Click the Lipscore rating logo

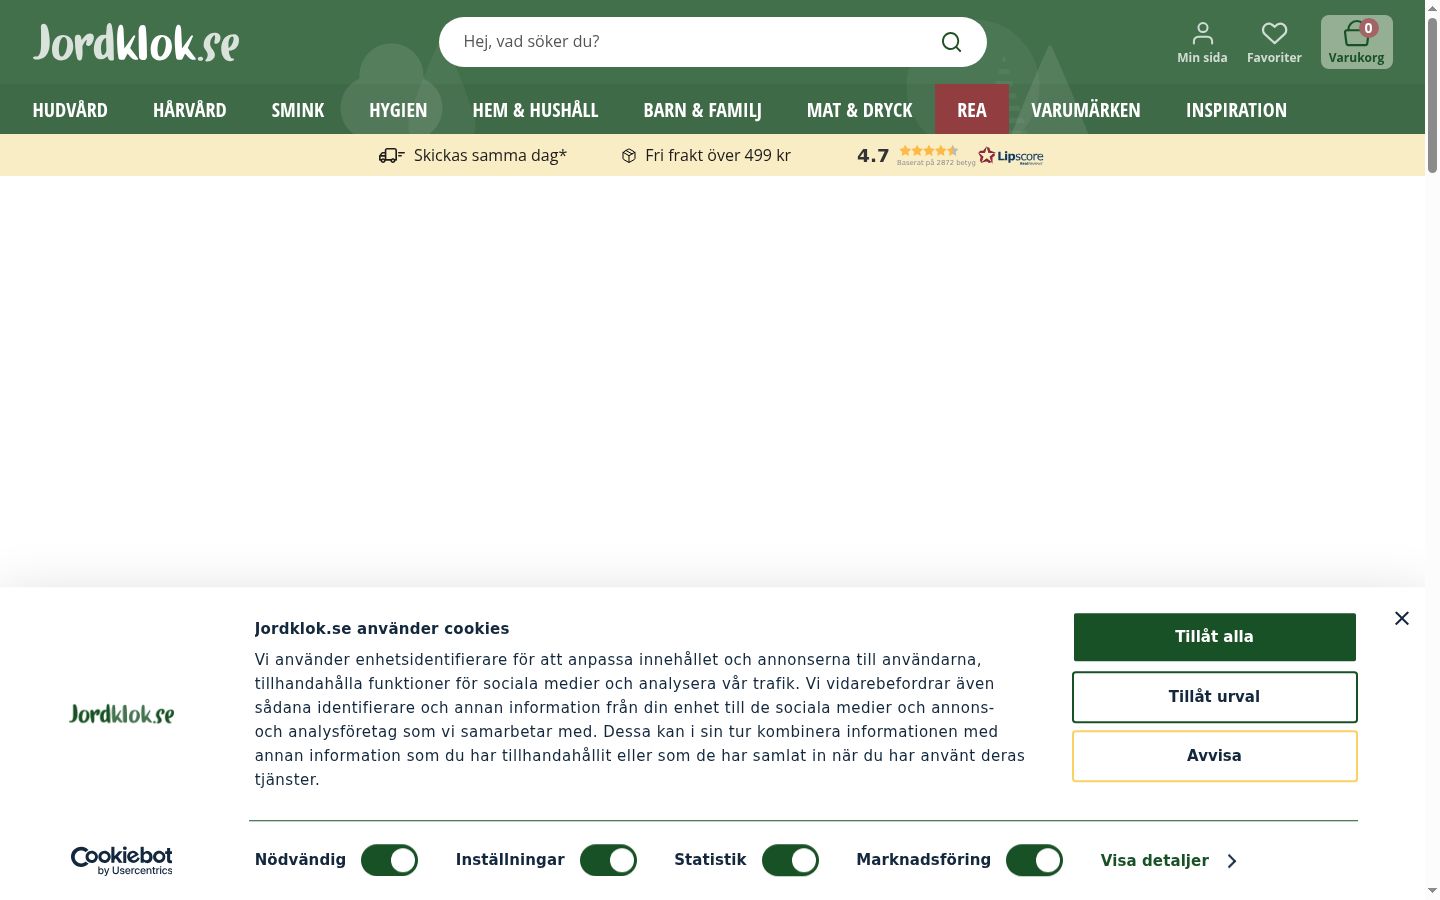coord(1011,156)
